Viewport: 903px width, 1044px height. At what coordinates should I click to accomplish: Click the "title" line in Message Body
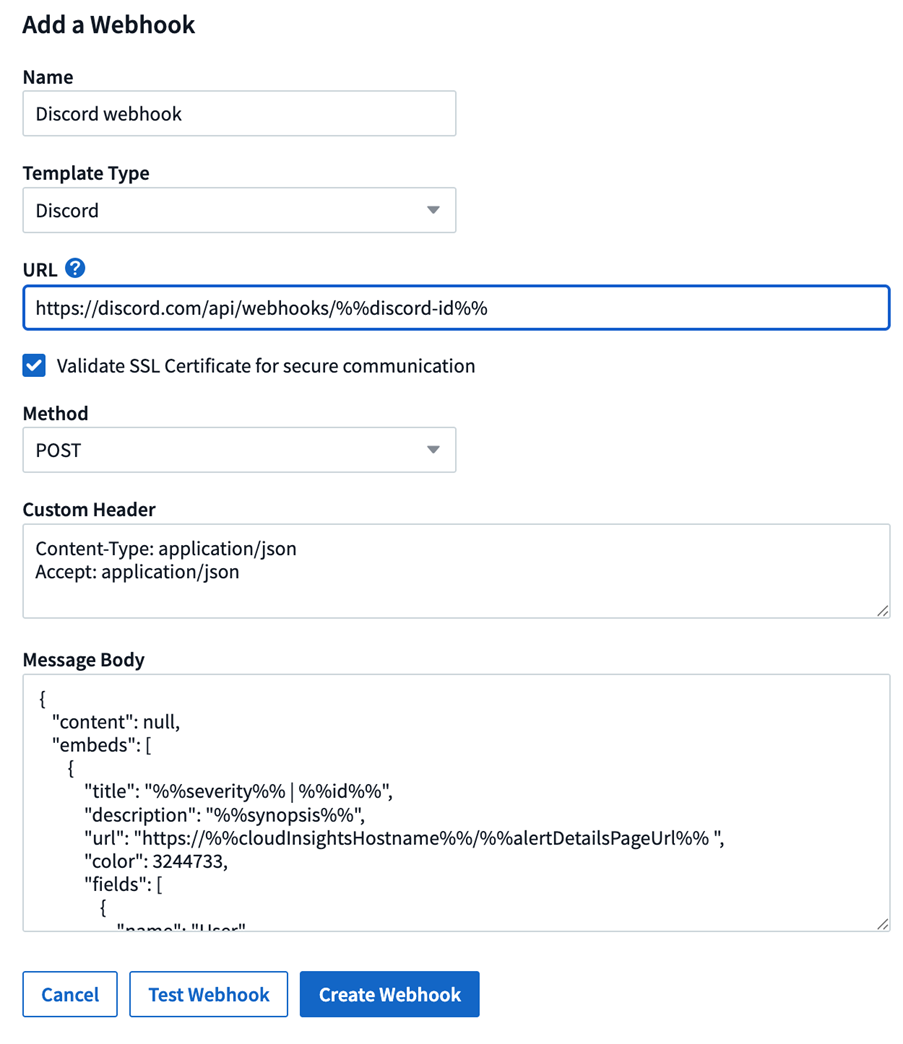238,791
